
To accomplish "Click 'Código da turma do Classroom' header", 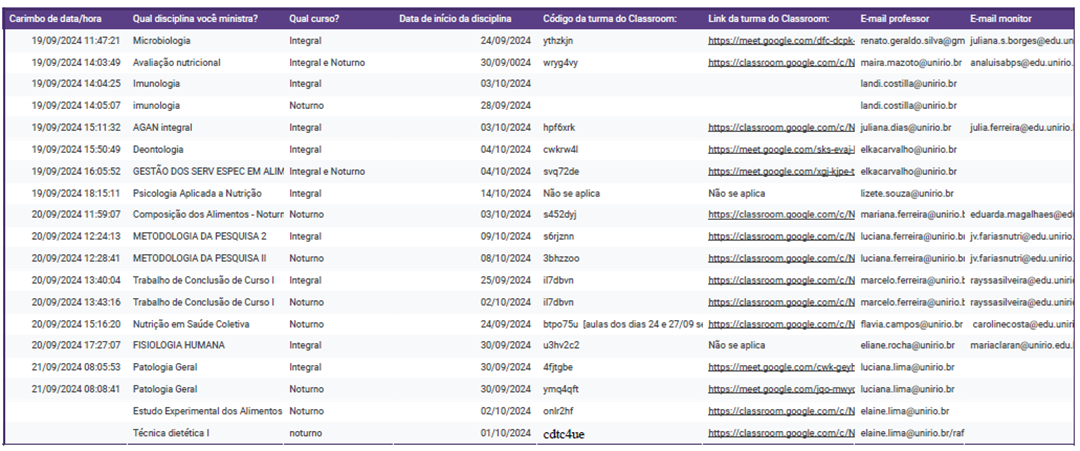I will click(609, 19).
